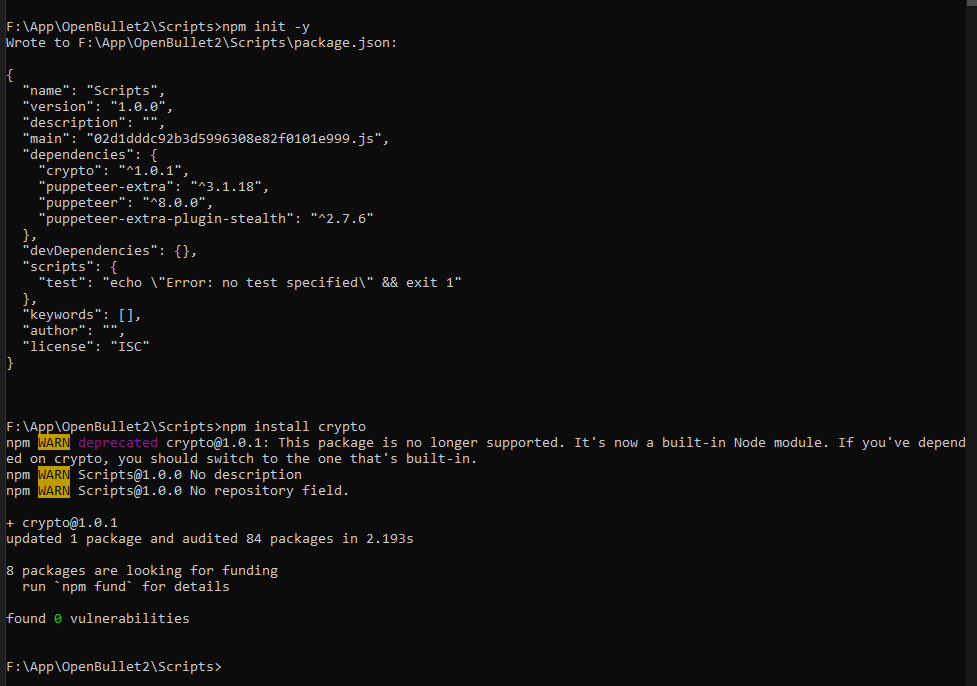This screenshot has height=686, width=977.
Task: Click the "test" script echo line
Action: coord(250,283)
